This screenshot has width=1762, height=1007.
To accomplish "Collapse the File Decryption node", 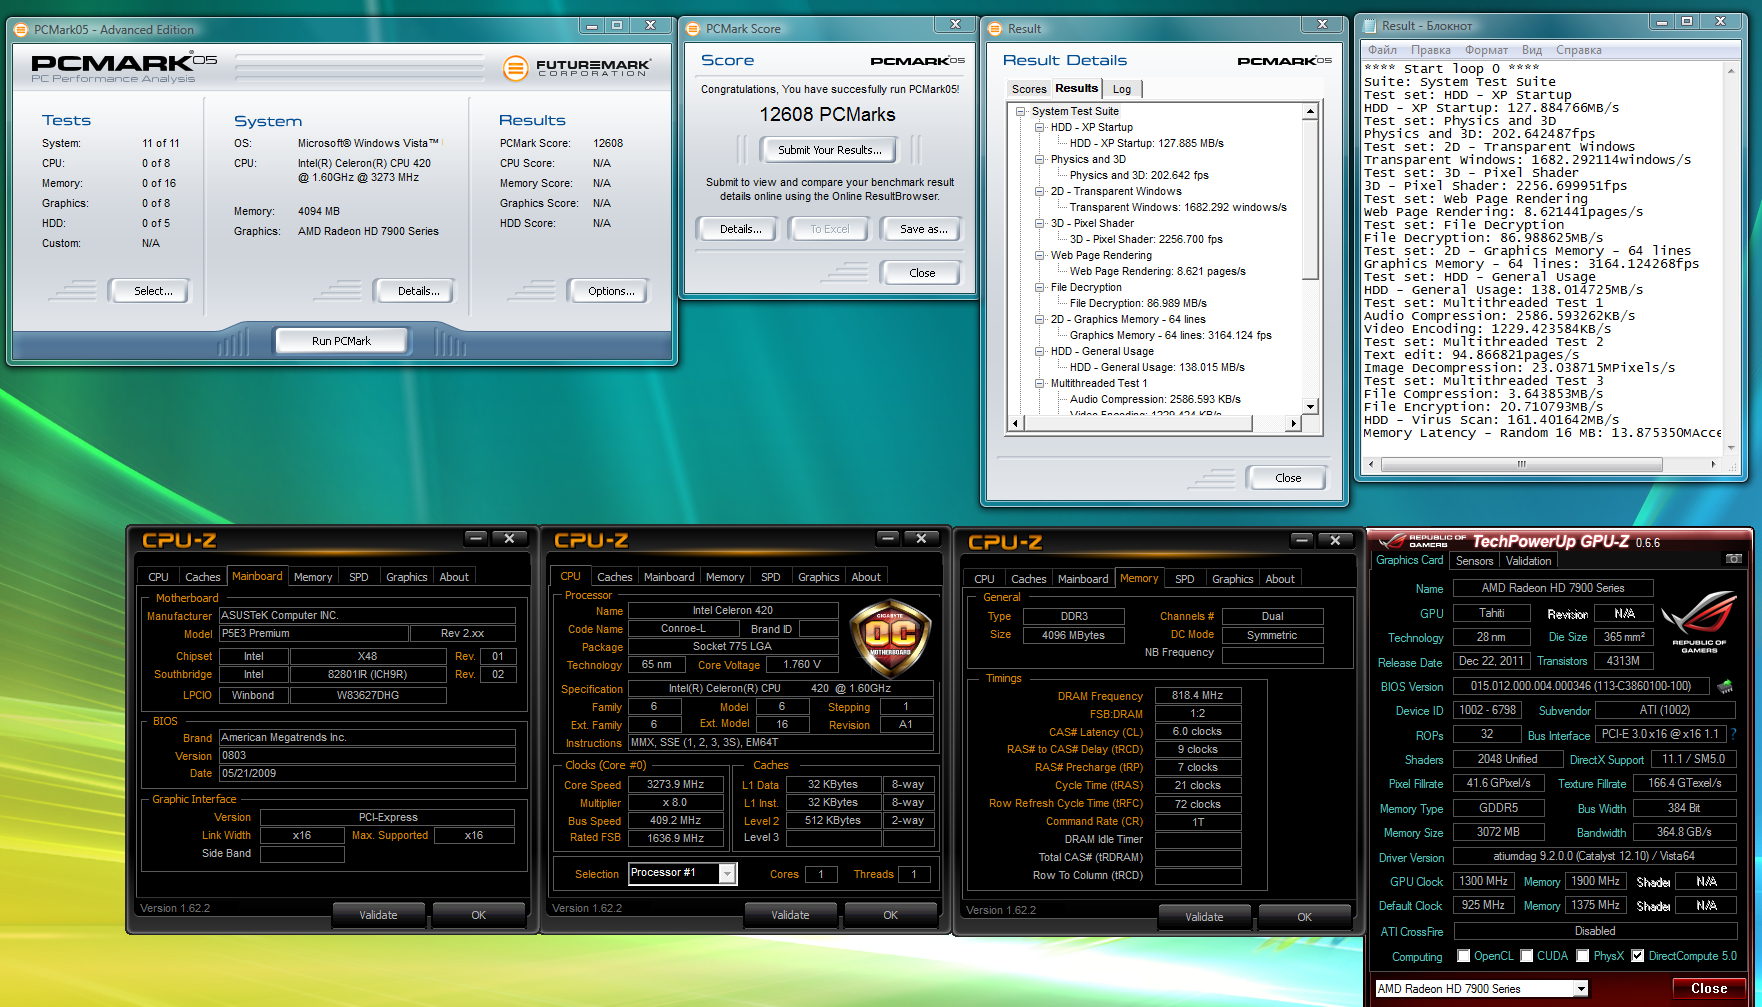I will click(x=1040, y=288).
